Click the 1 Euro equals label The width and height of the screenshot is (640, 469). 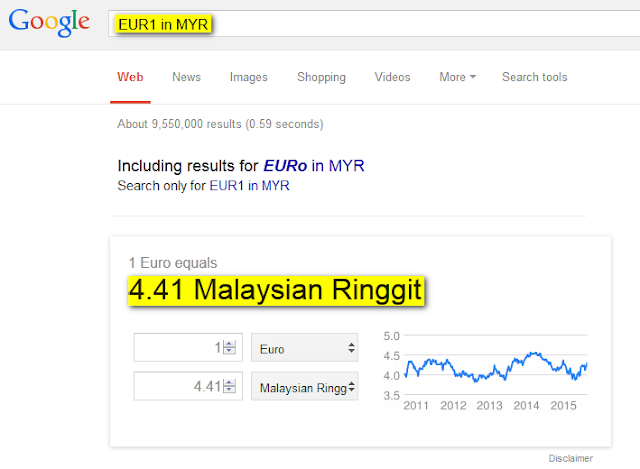173,263
